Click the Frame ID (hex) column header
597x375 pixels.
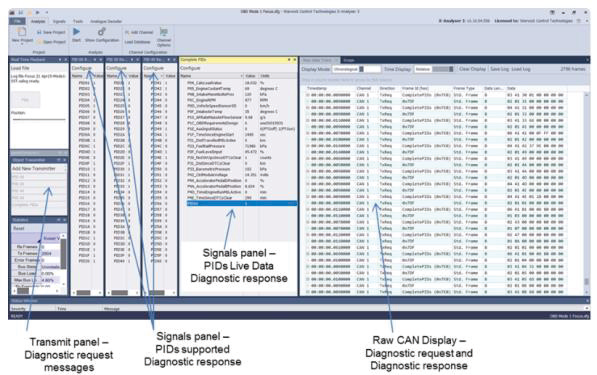415,88
